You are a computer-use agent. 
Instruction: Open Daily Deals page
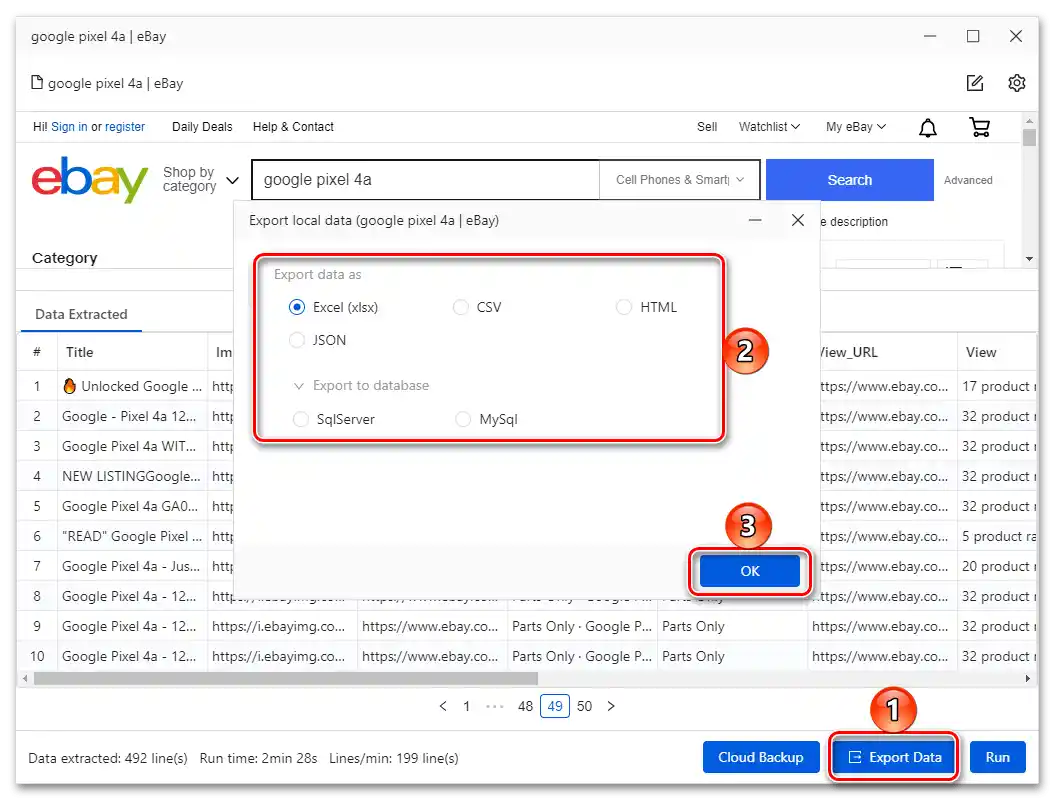[202, 126]
